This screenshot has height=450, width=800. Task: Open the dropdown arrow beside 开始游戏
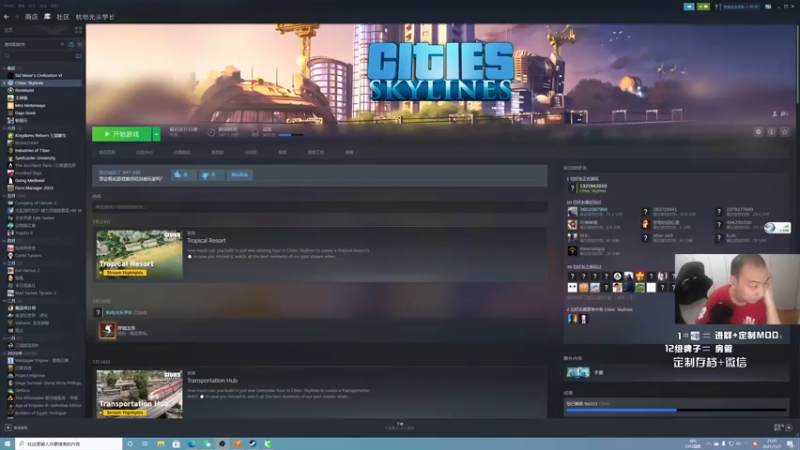point(157,134)
